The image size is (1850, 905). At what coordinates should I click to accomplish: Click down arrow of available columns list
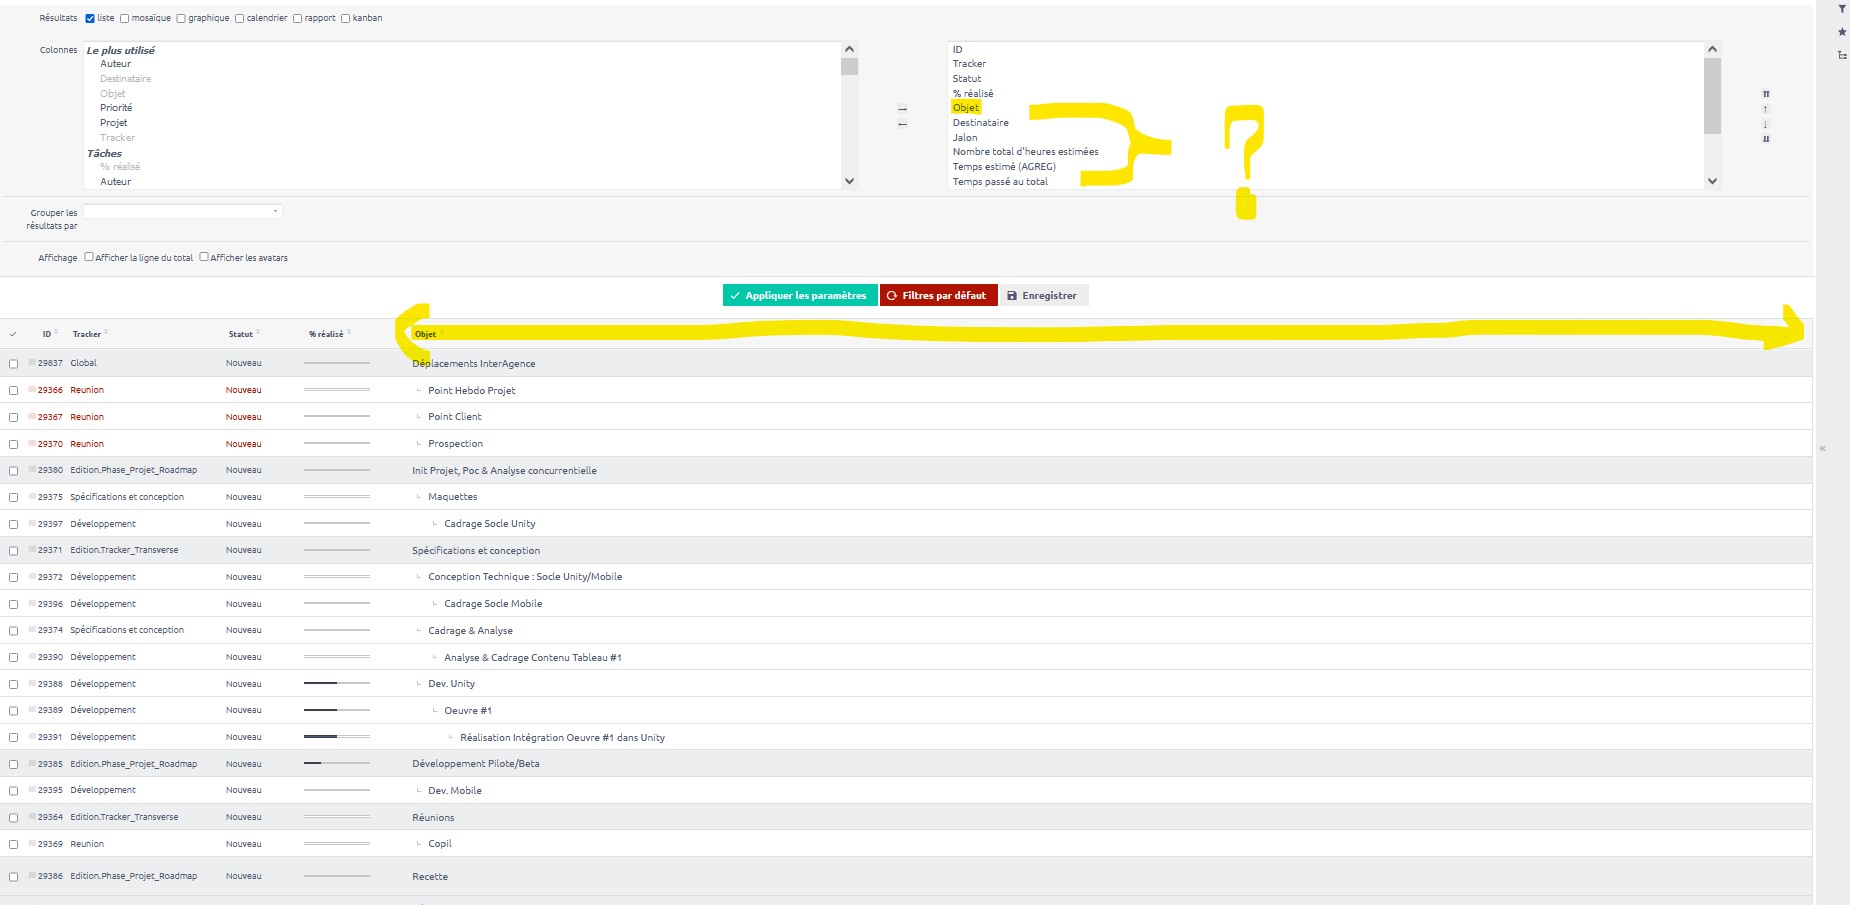pos(849,181)
